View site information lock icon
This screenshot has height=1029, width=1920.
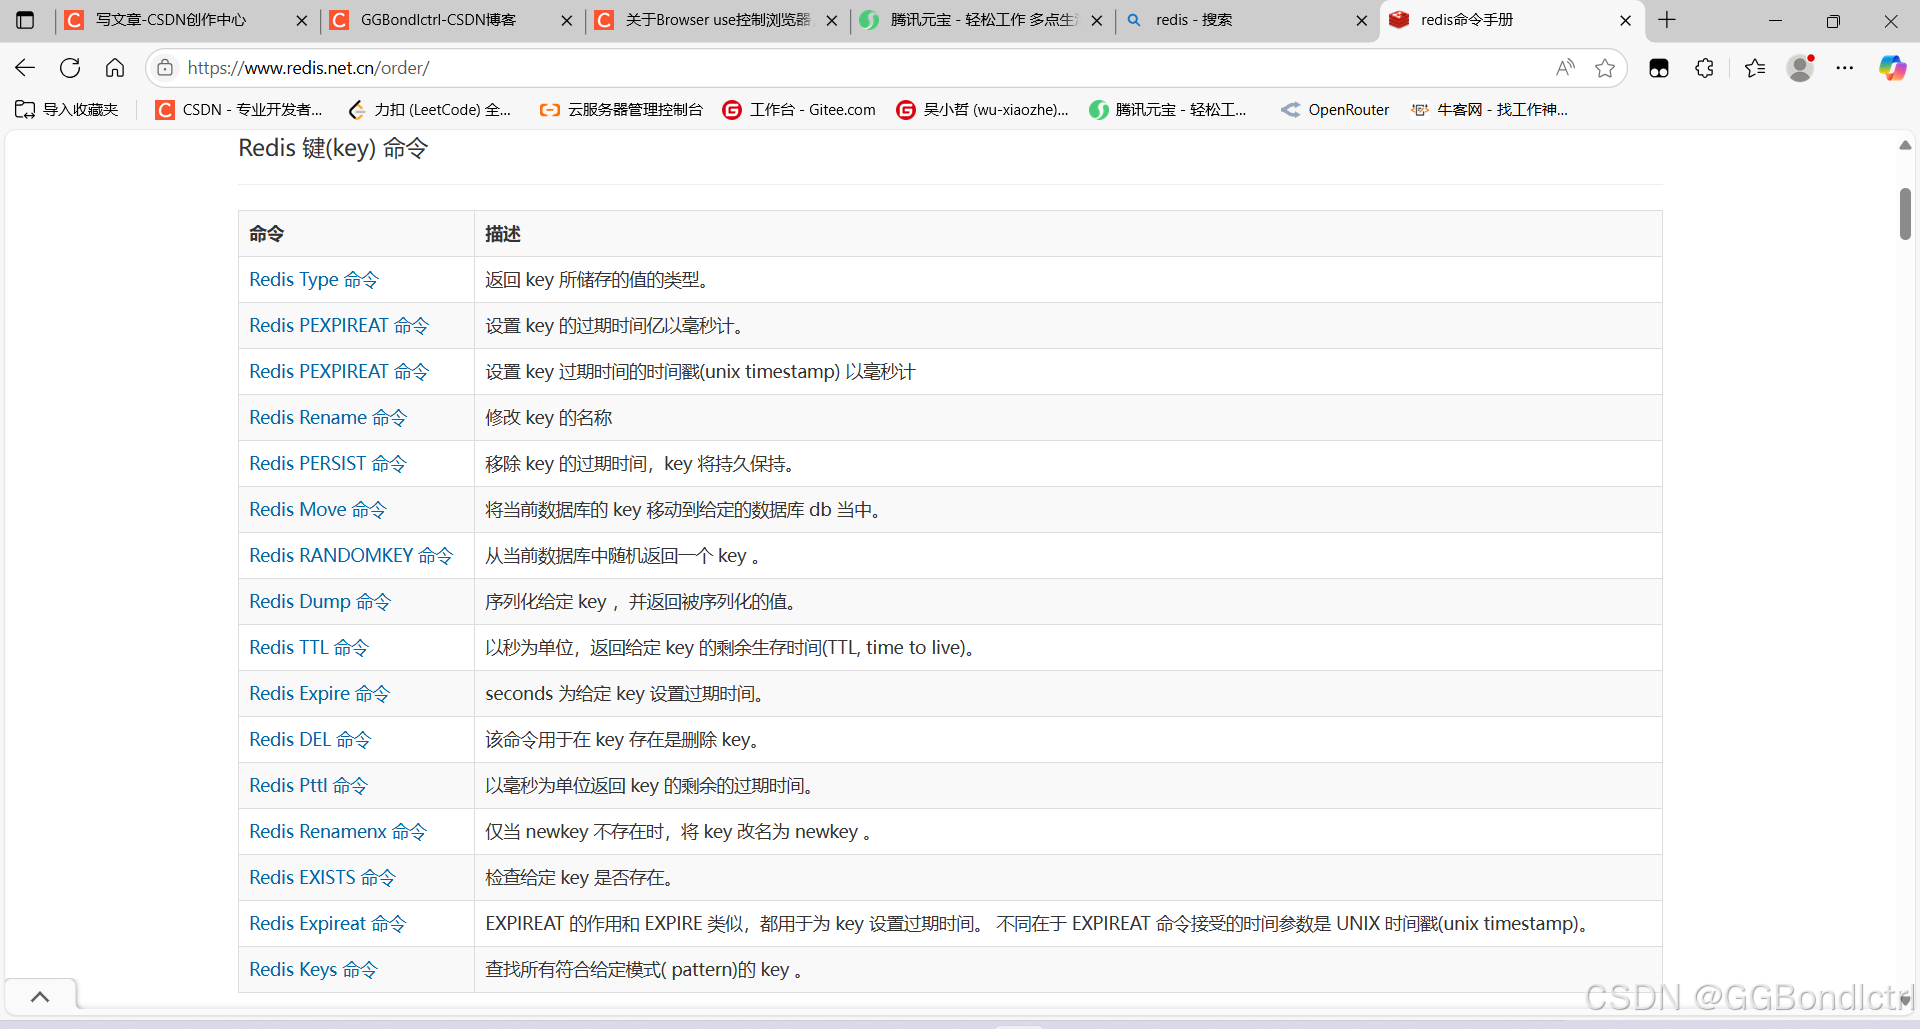(x=166, y=68)
